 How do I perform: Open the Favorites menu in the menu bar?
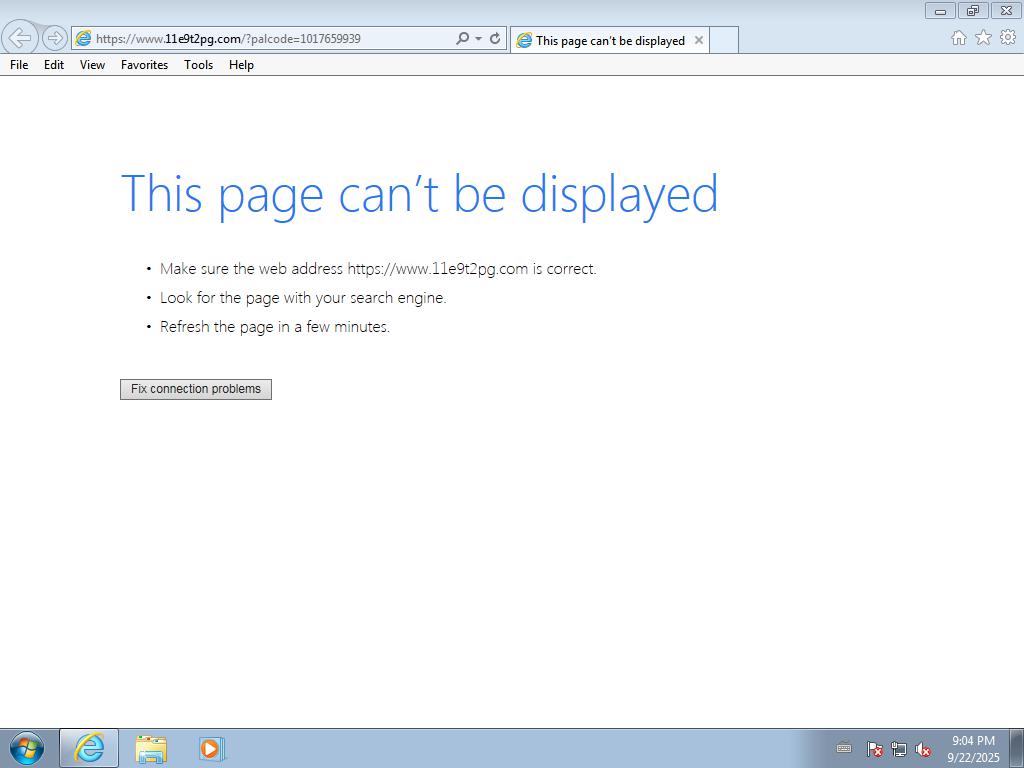(x=144, y=65)
